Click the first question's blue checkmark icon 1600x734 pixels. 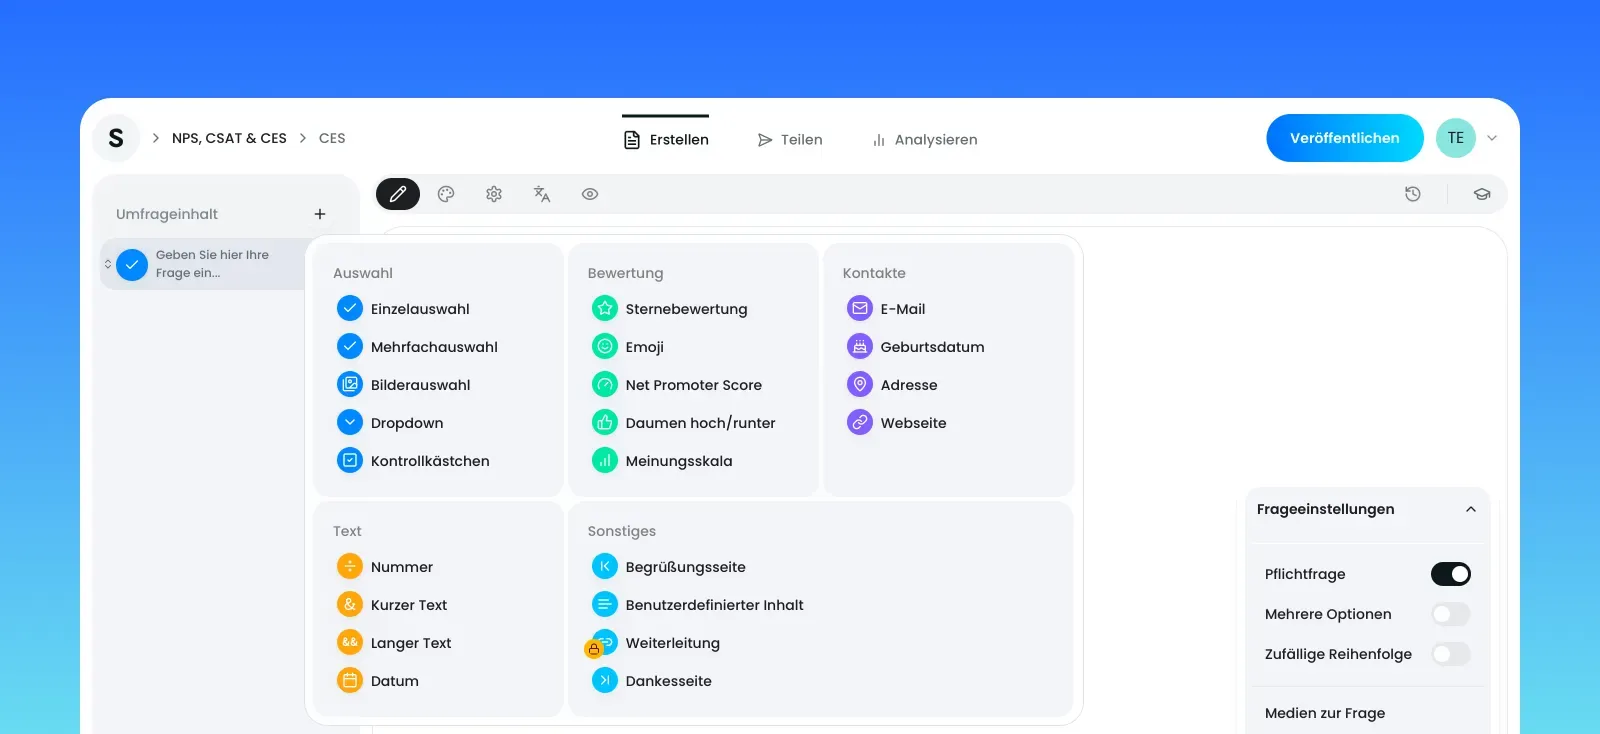[x=132, y=265]
